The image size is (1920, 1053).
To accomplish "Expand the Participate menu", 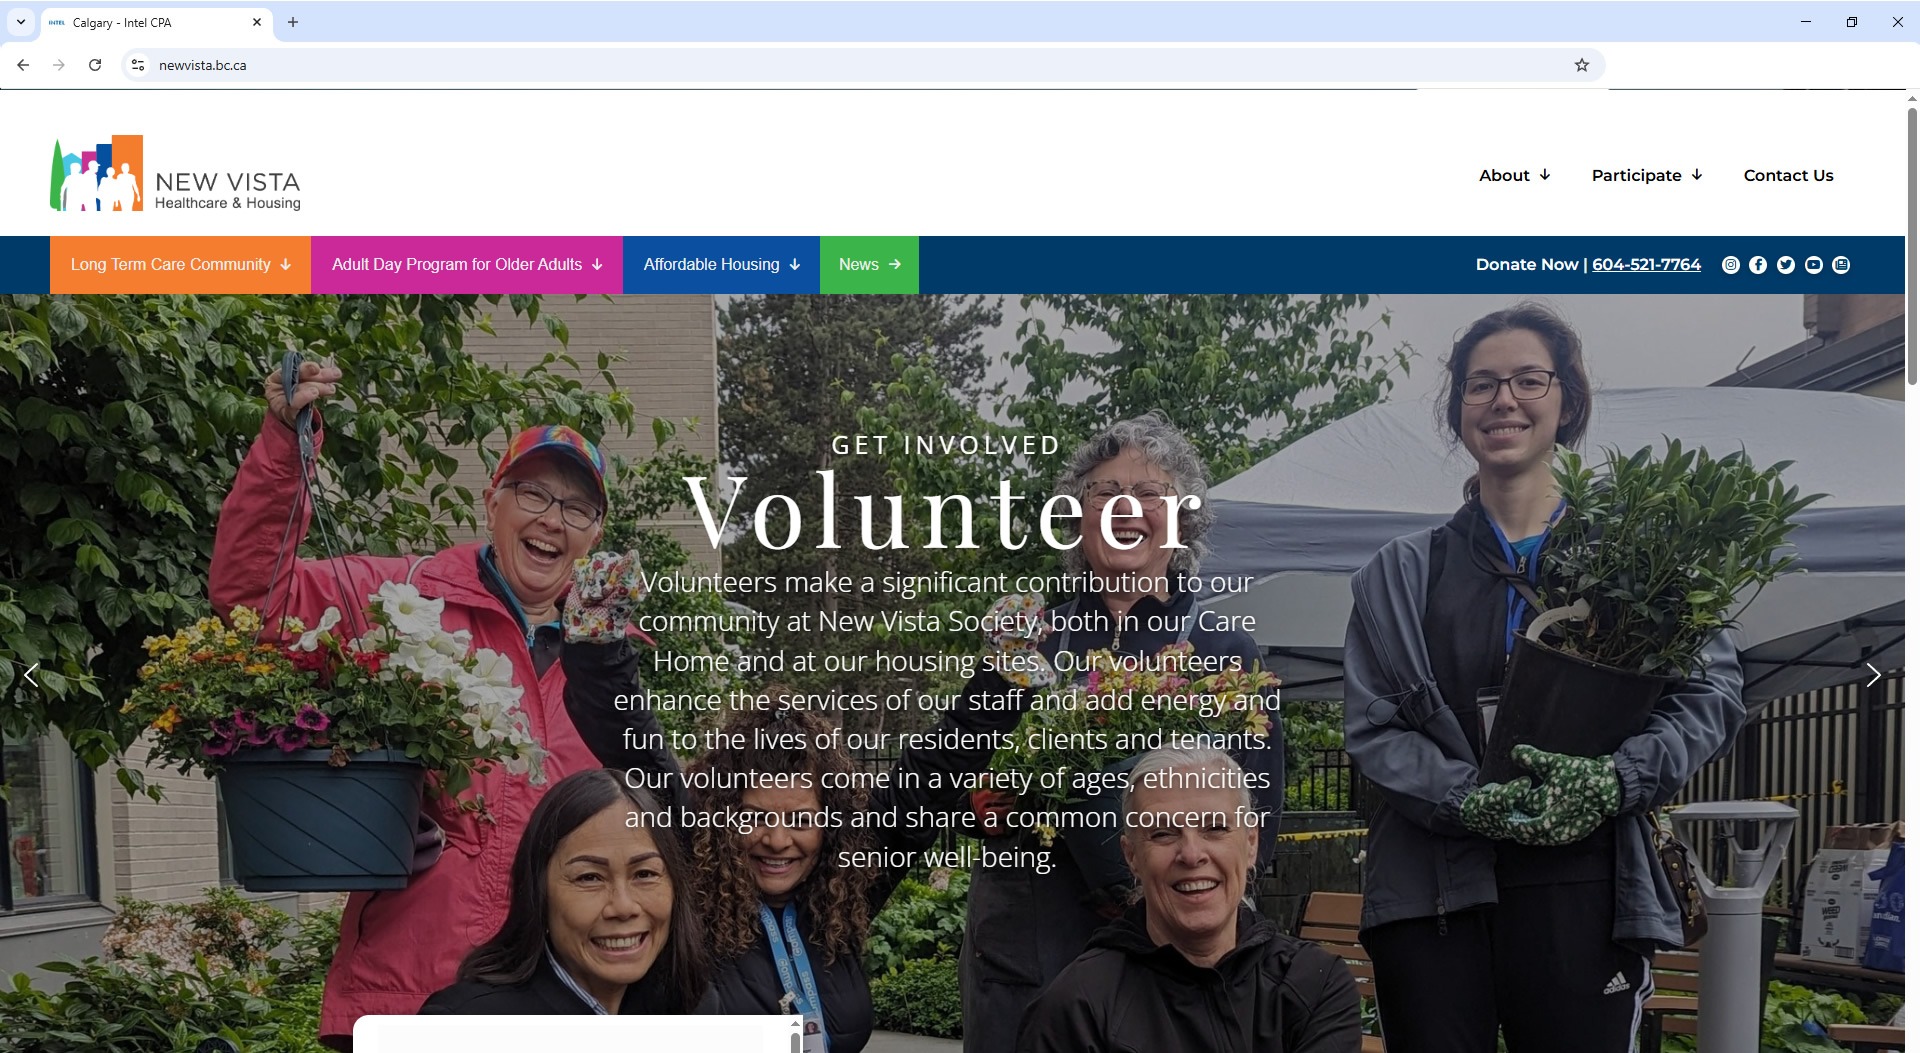I will (x=1647, y=175).
